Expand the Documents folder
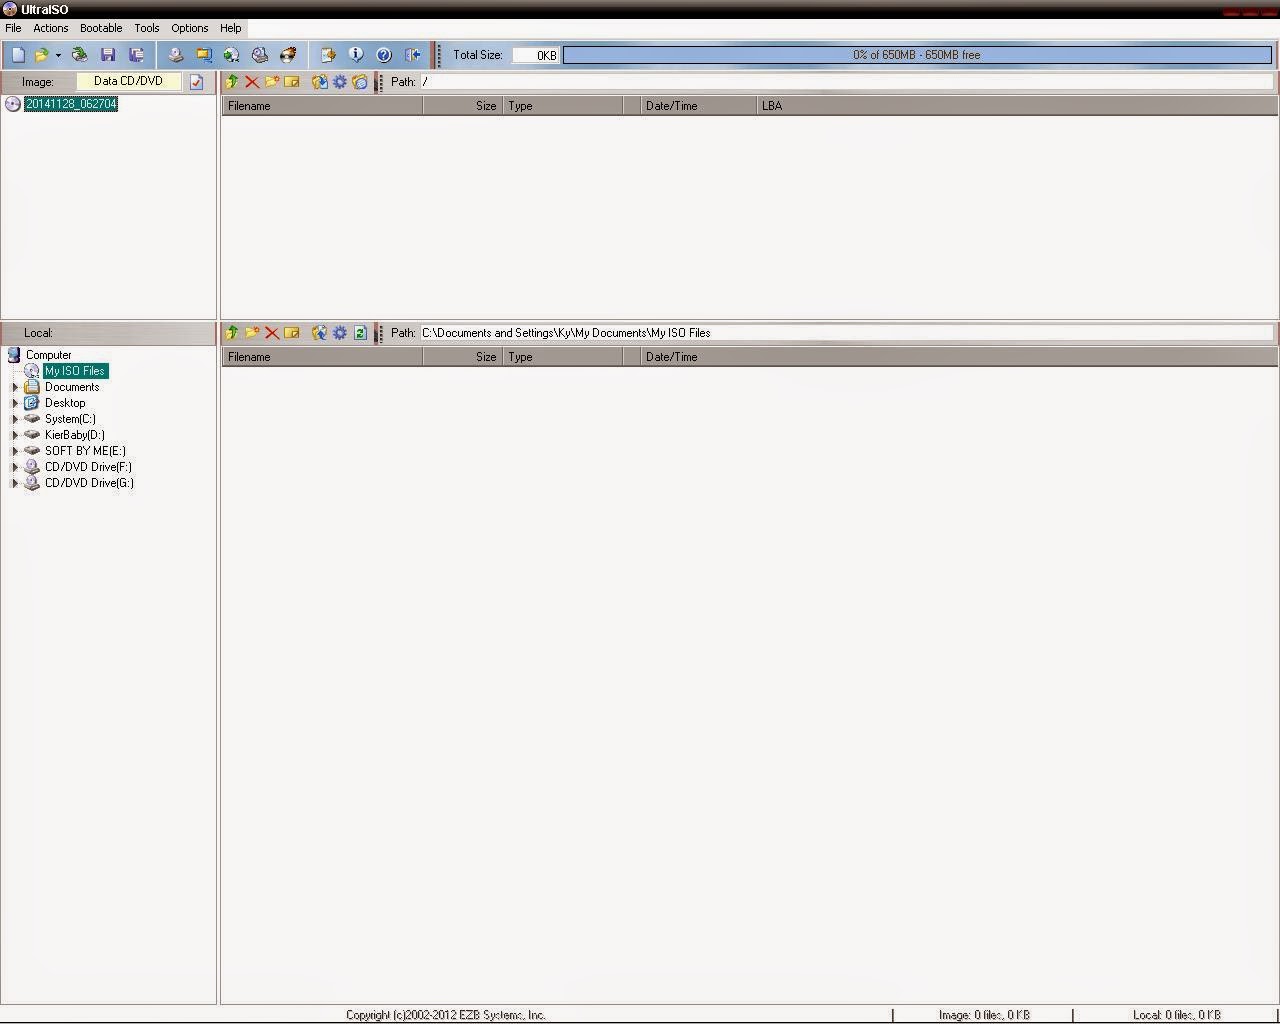The image size is (1280, 1024). click(x=15, y=387)
